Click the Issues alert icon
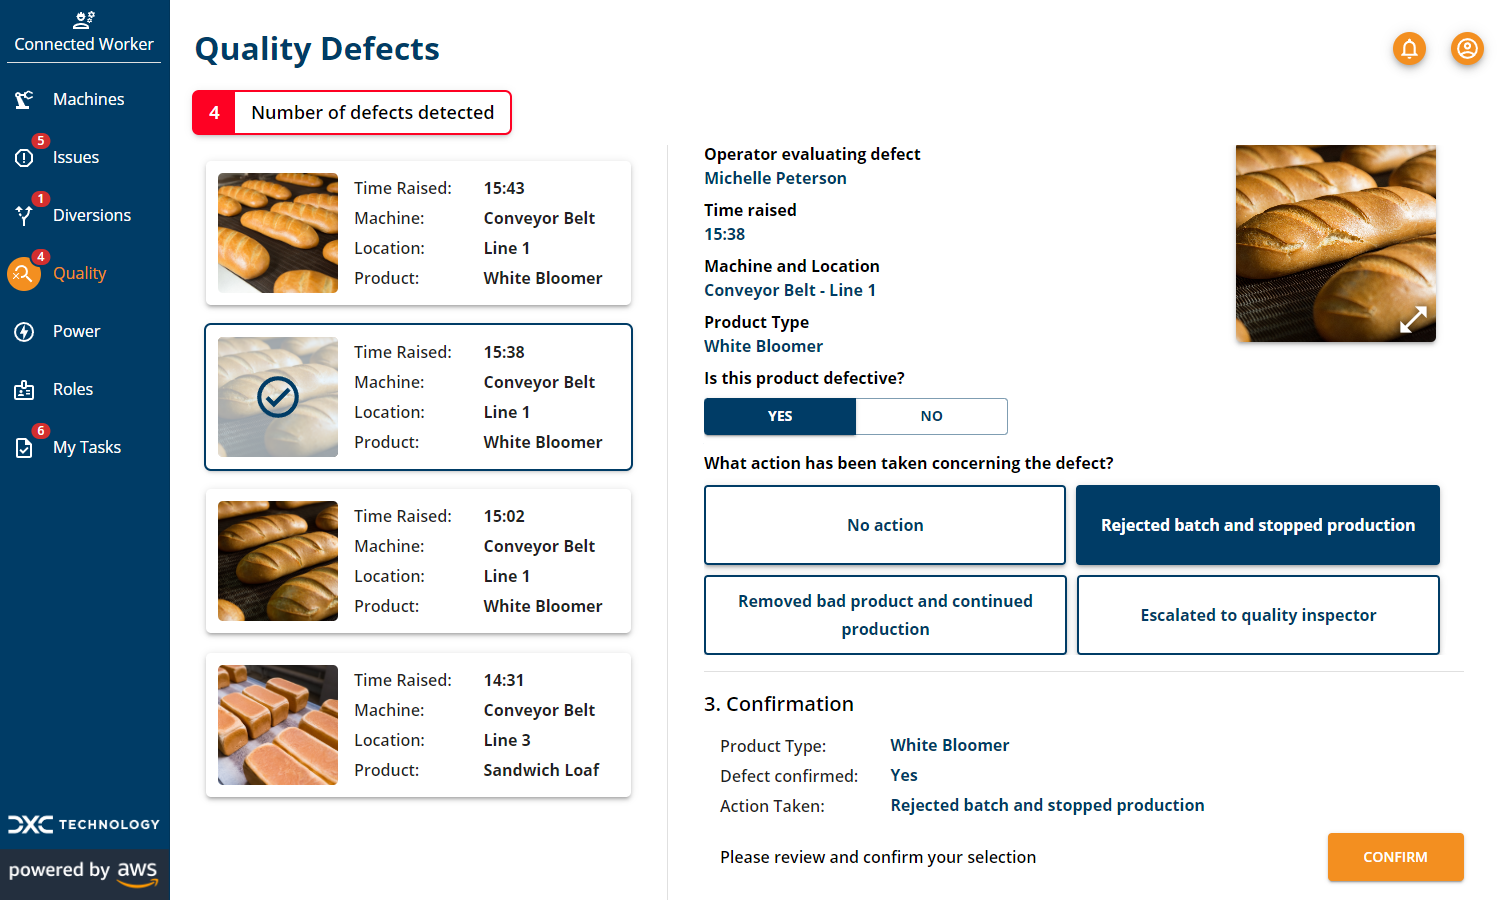The width and height of the screenshot is (1505, 900). (24, 158)
